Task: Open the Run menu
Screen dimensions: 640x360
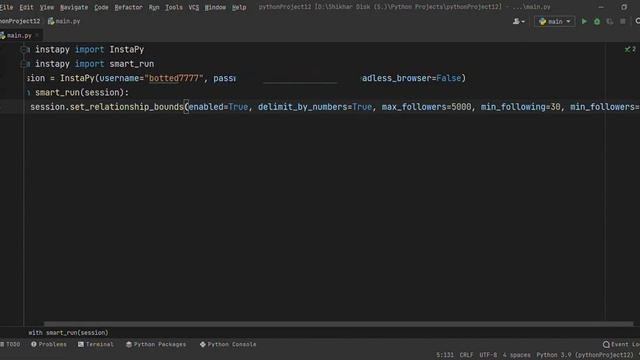Action: click(x=154, y=7)
